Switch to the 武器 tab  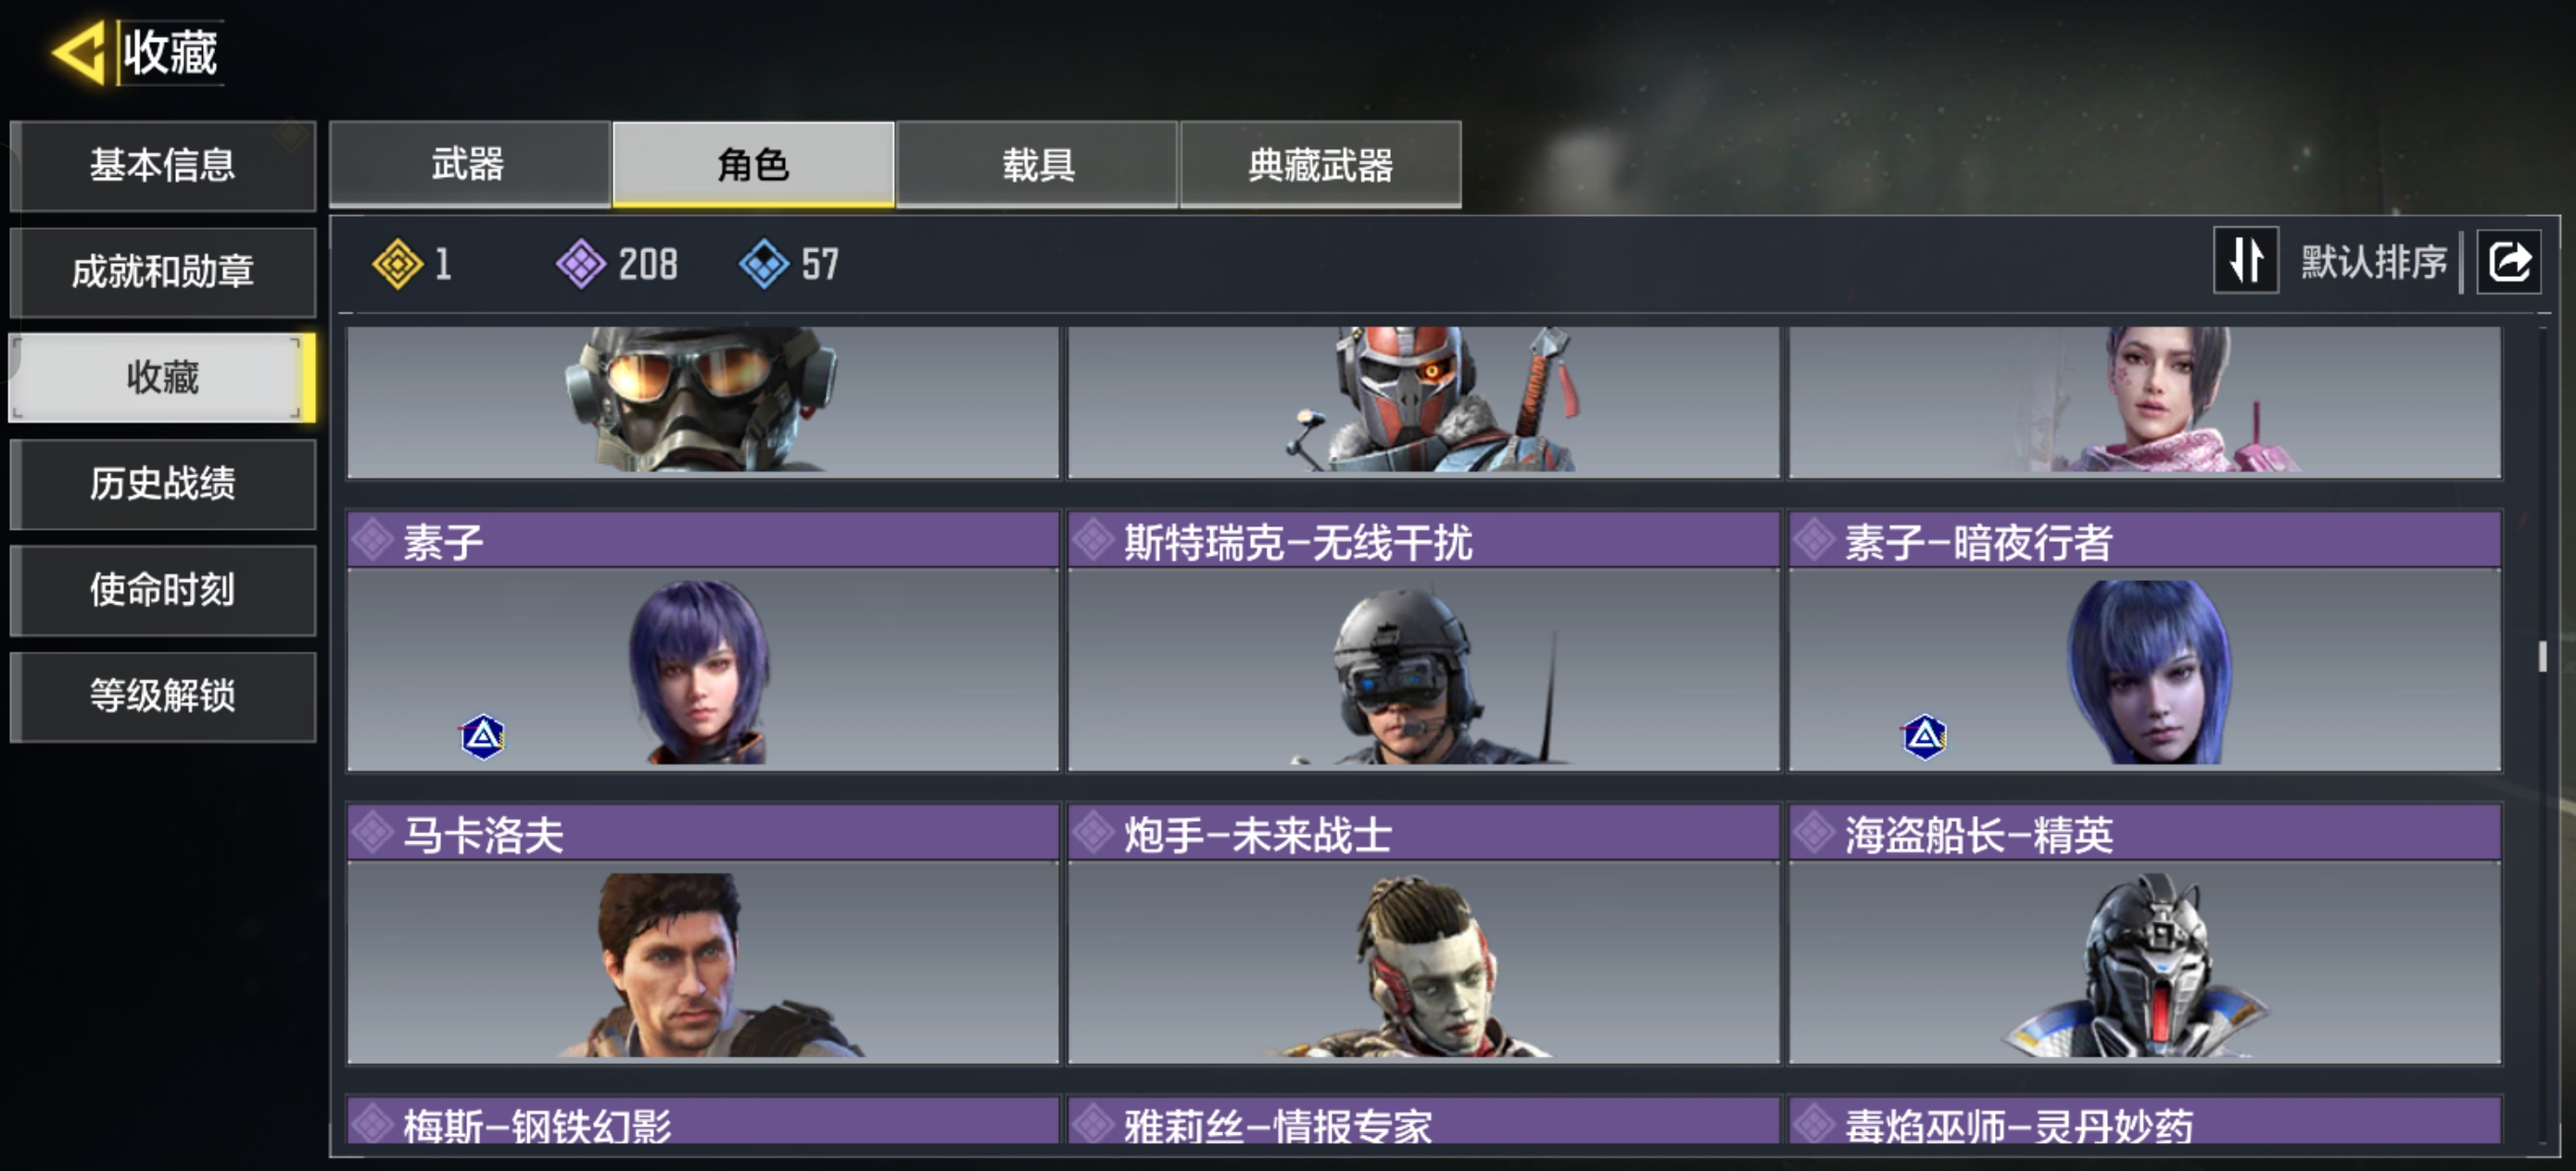pyautogui.click(x=469, y=164)
